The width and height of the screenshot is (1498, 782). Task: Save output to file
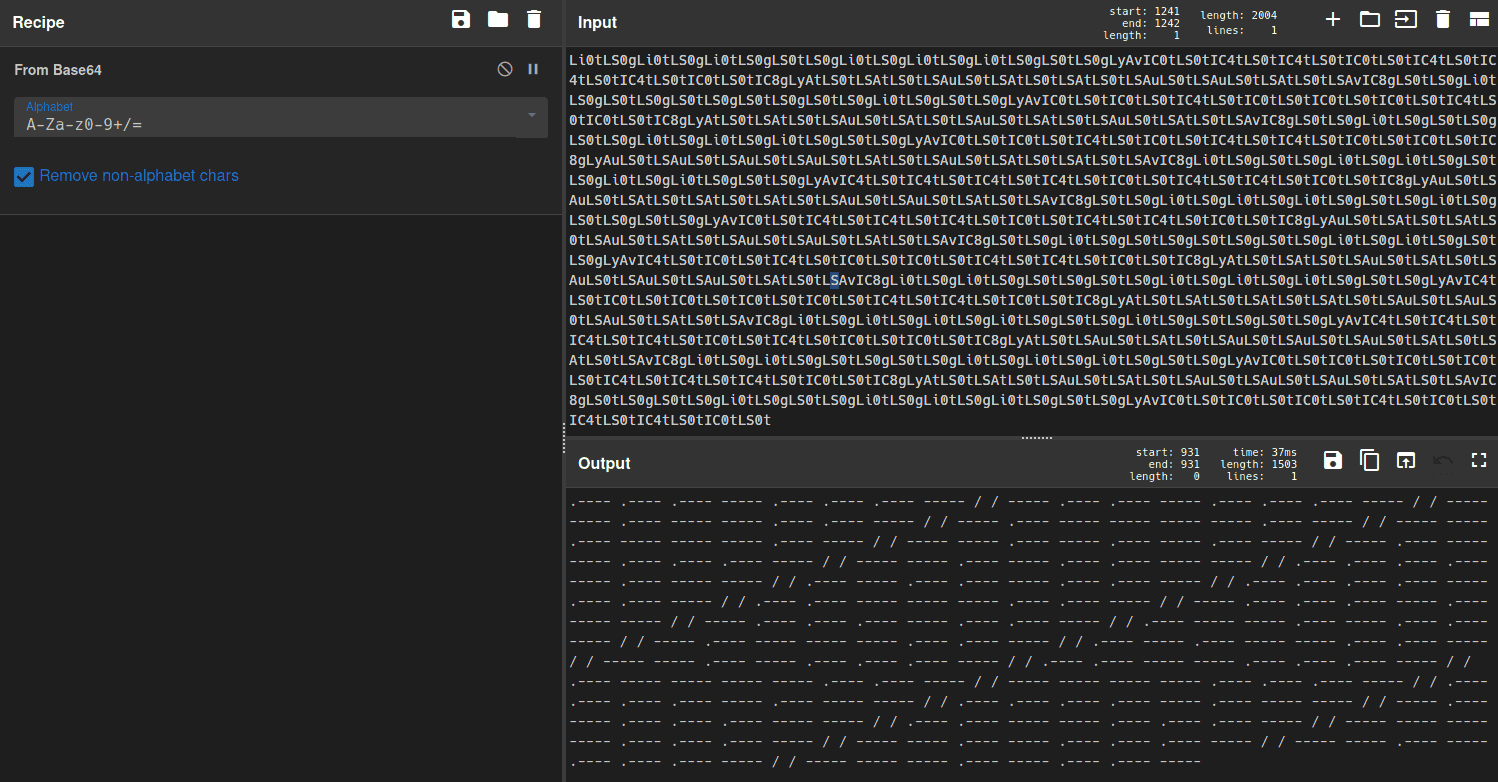(x=1332, y=460)
